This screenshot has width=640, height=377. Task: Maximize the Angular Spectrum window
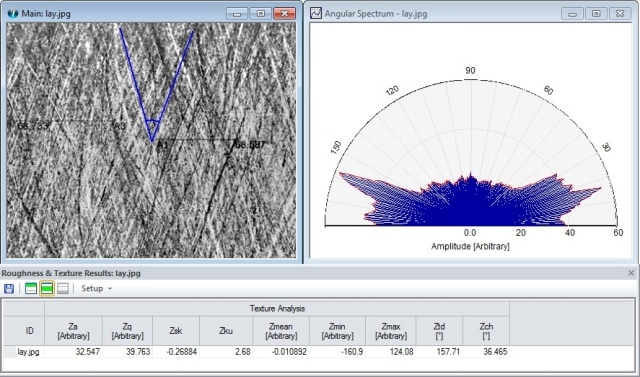point(596,13)
